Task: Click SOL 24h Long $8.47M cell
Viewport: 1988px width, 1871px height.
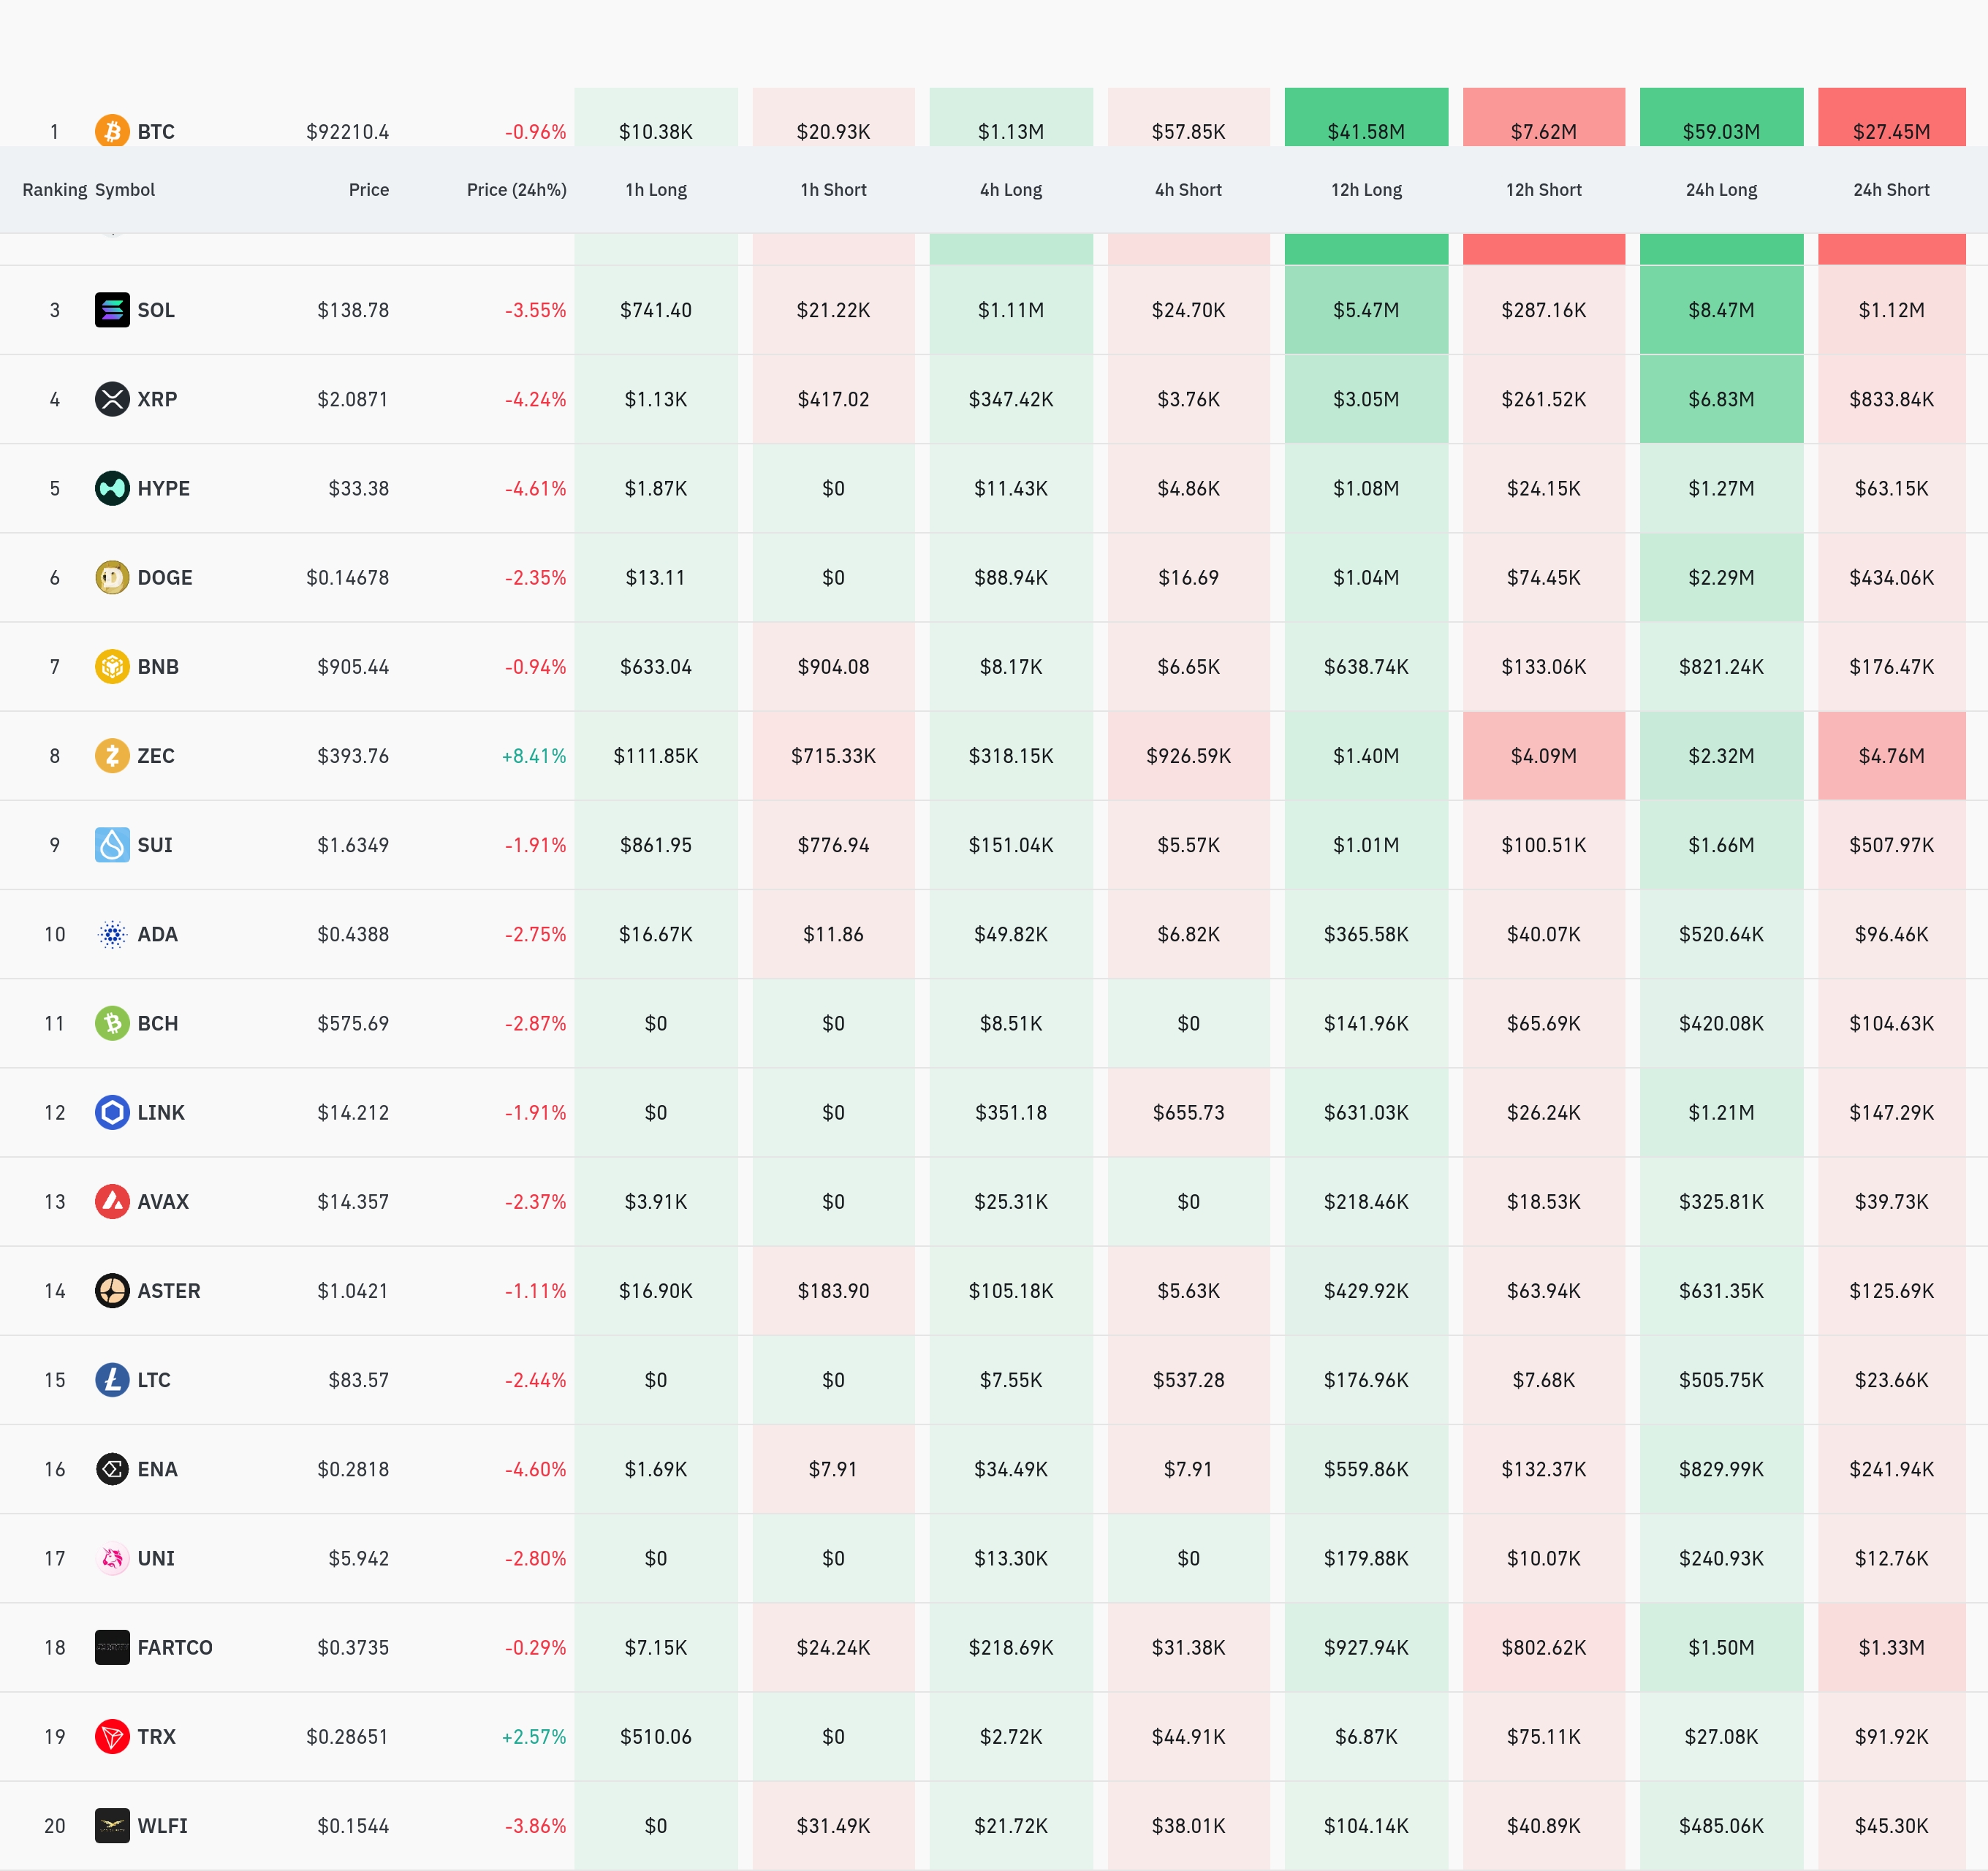Action: (x=1720, y=310)
